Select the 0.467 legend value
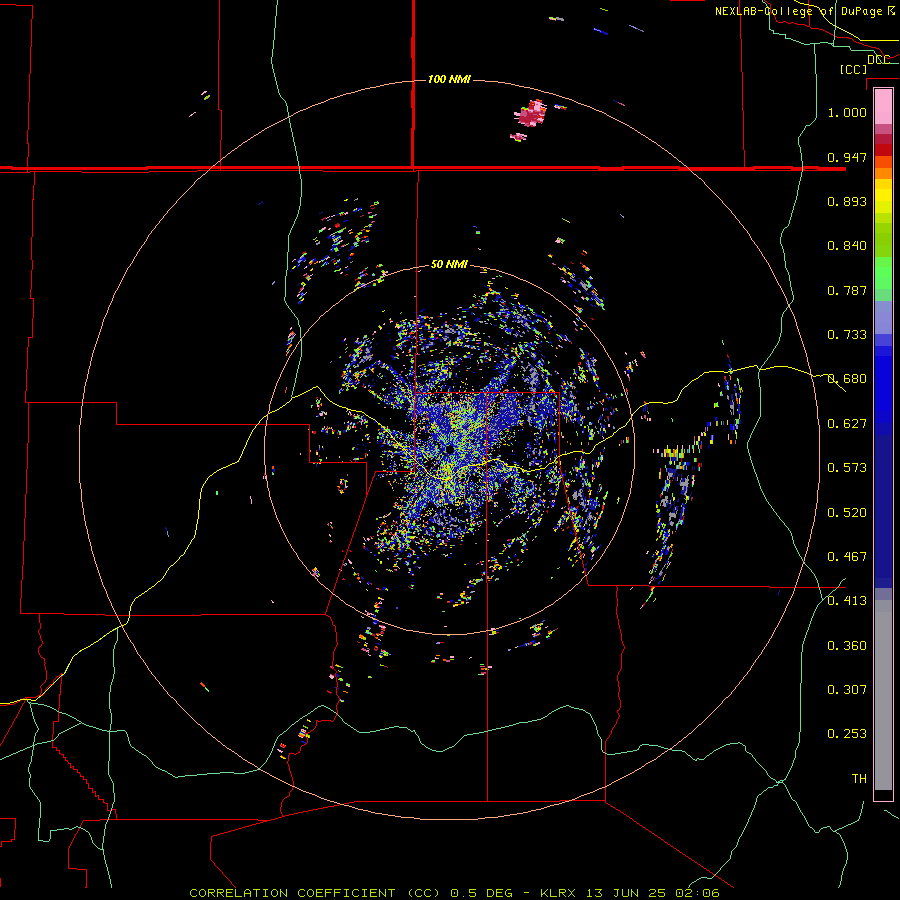 [x=847, y=557]
